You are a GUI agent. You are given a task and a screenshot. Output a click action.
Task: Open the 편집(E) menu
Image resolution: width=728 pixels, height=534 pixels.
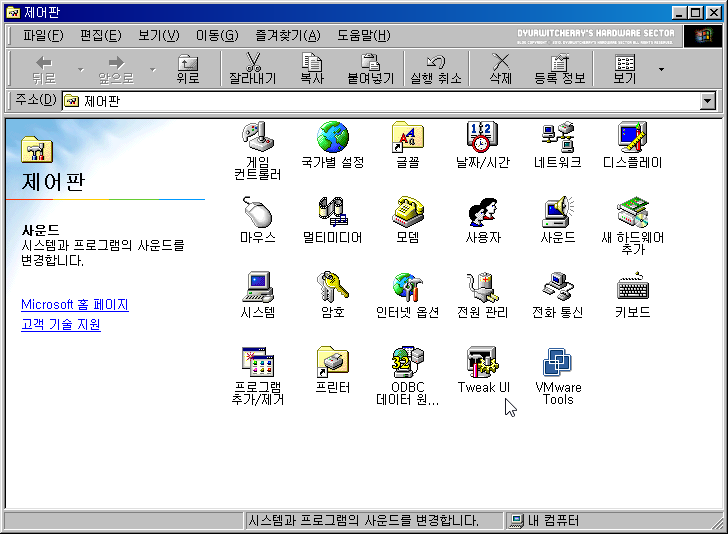pos(100,35)
